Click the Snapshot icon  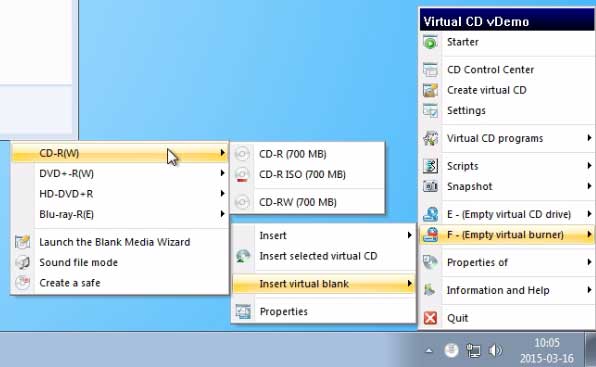coord(430,187)
